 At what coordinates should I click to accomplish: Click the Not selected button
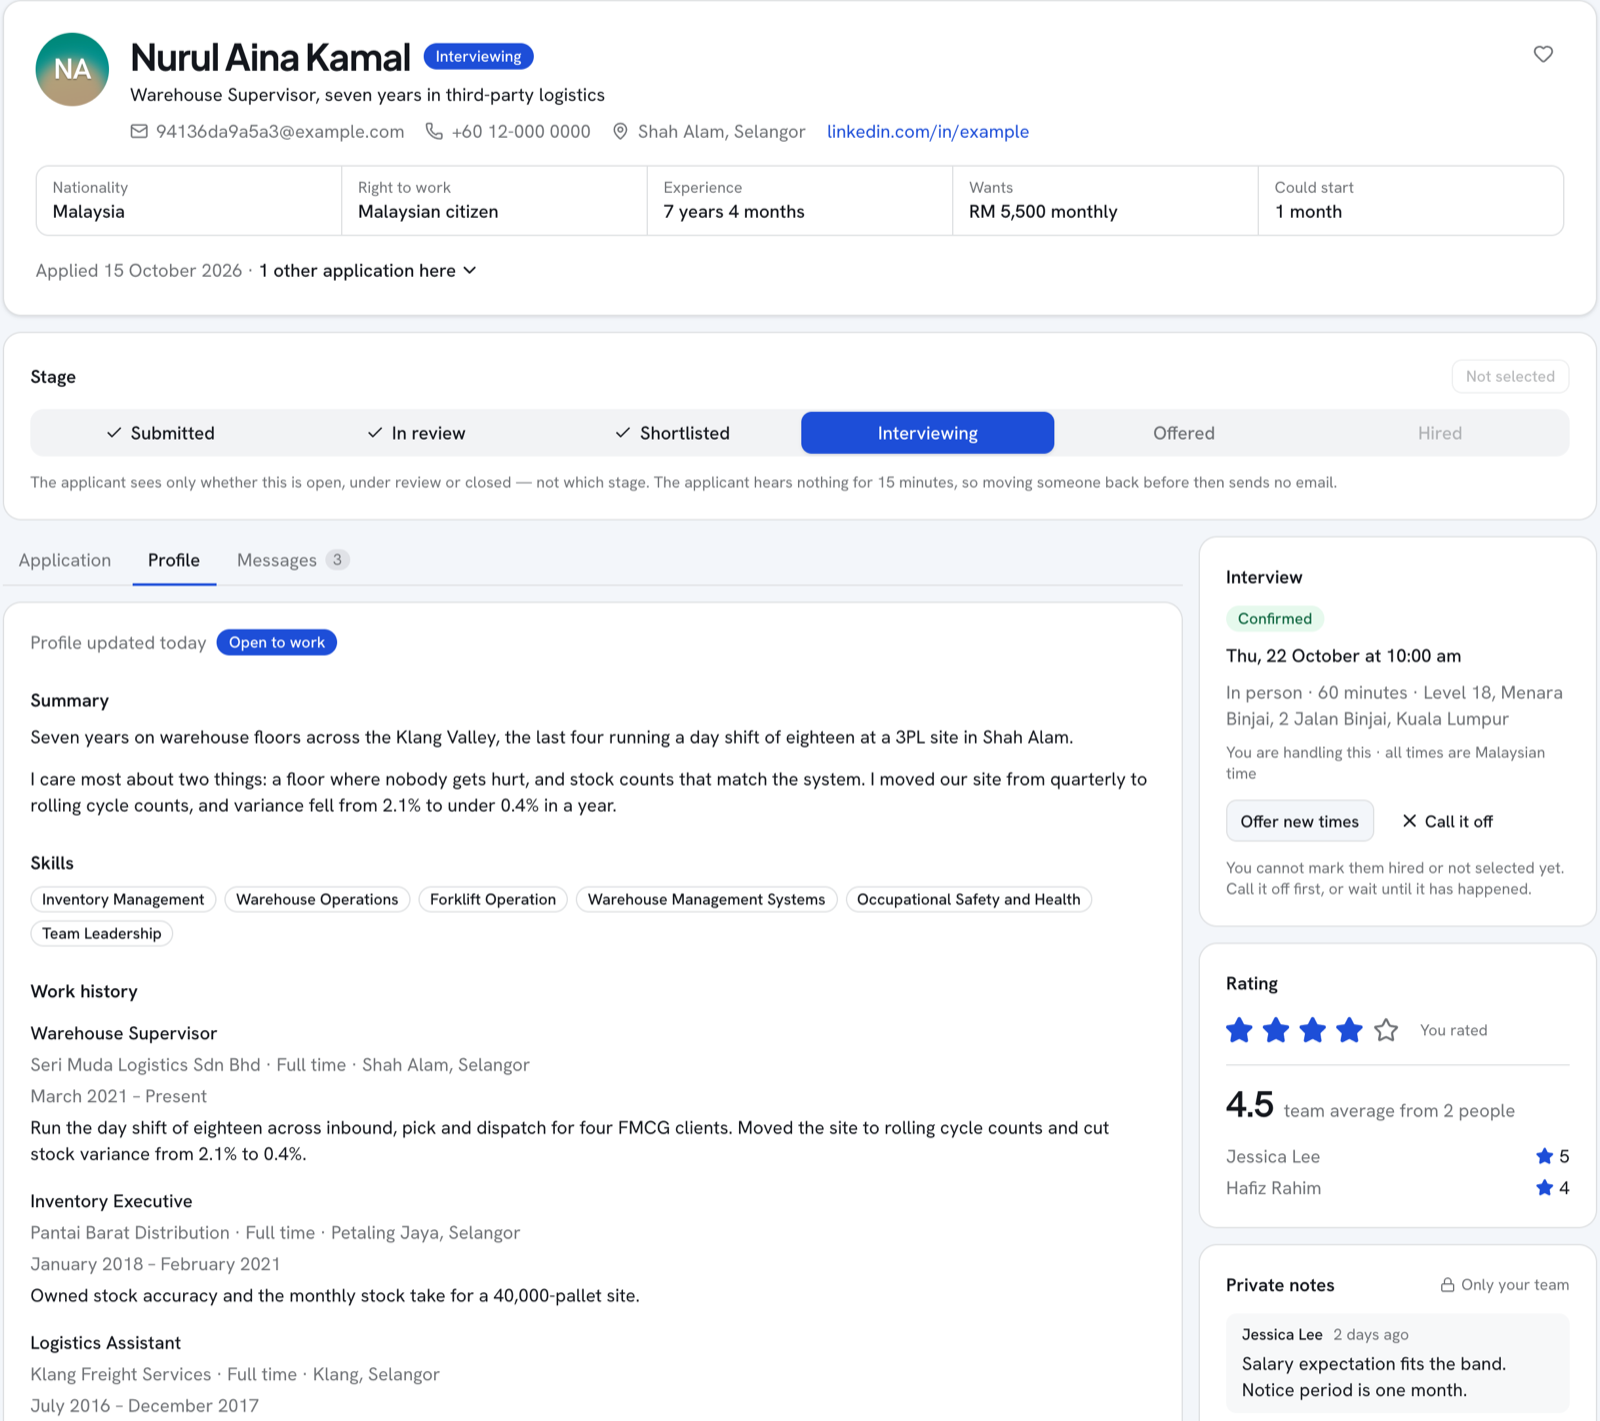(x=1510, y=376)
